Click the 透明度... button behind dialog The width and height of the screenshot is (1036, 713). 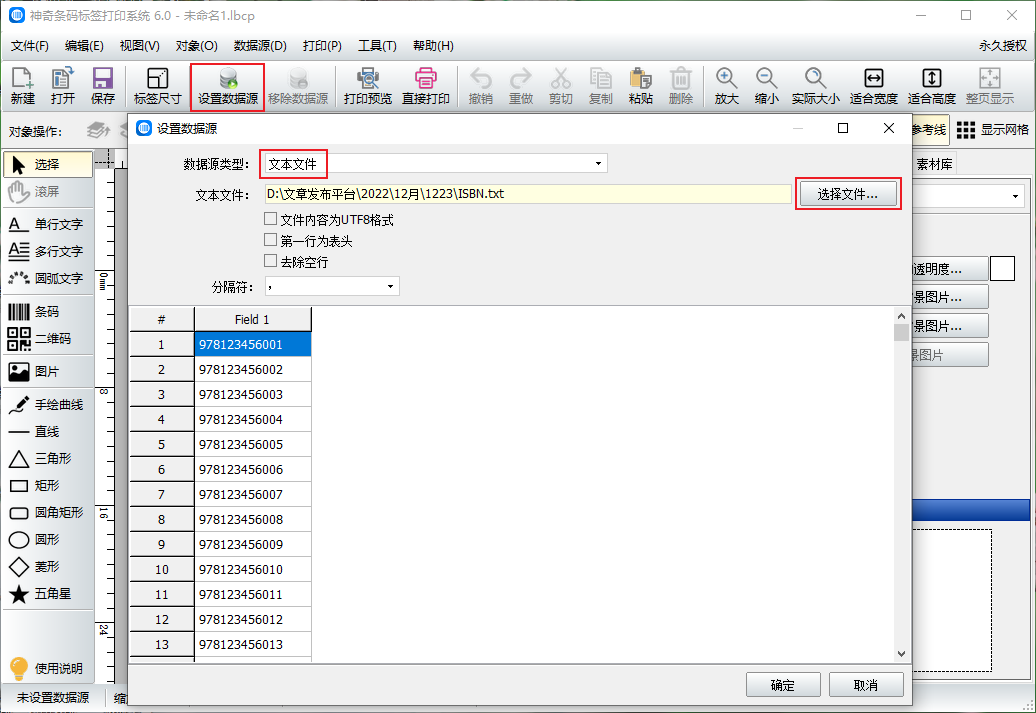pyautogui.click(x=950, y=269)
